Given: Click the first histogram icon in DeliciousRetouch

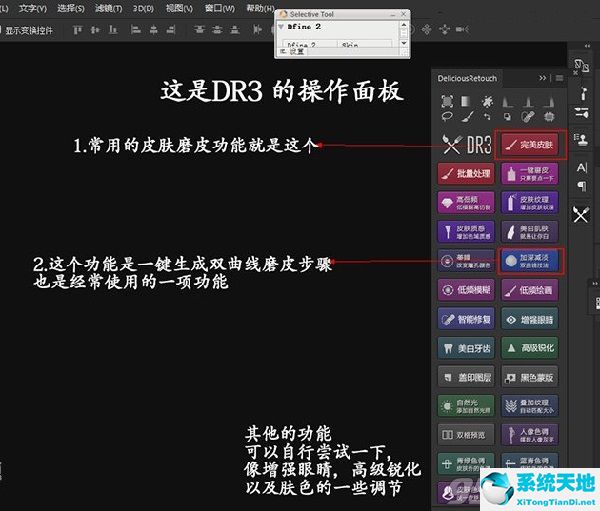Looking at the screenshot, I should [x=508, y=101].
